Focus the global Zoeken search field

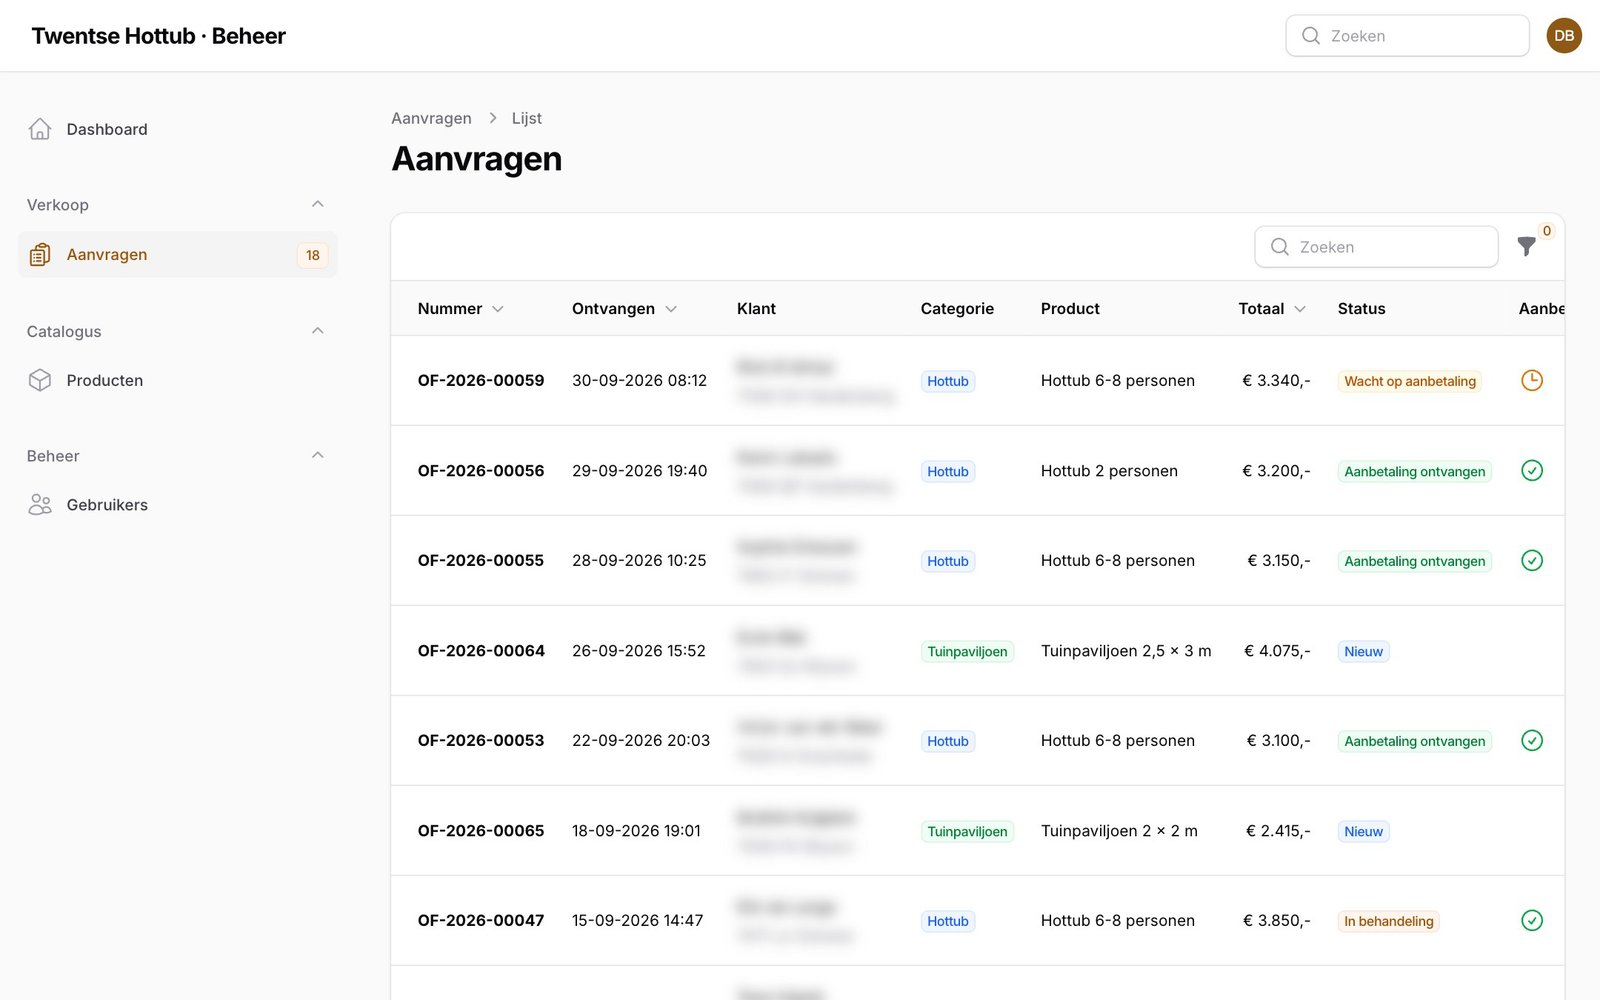pos(1407,36)
